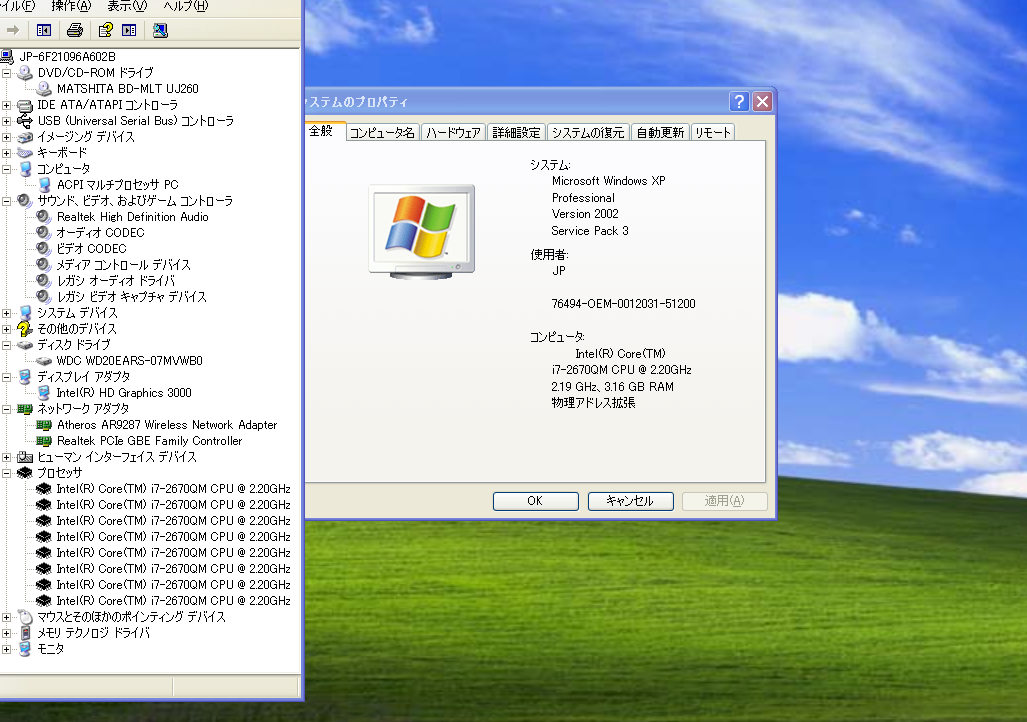Click the MATSHITA BD-MLT UJ260 drive icon
1027x722 pixels.
pyautogui.click(x=45, y=88)
